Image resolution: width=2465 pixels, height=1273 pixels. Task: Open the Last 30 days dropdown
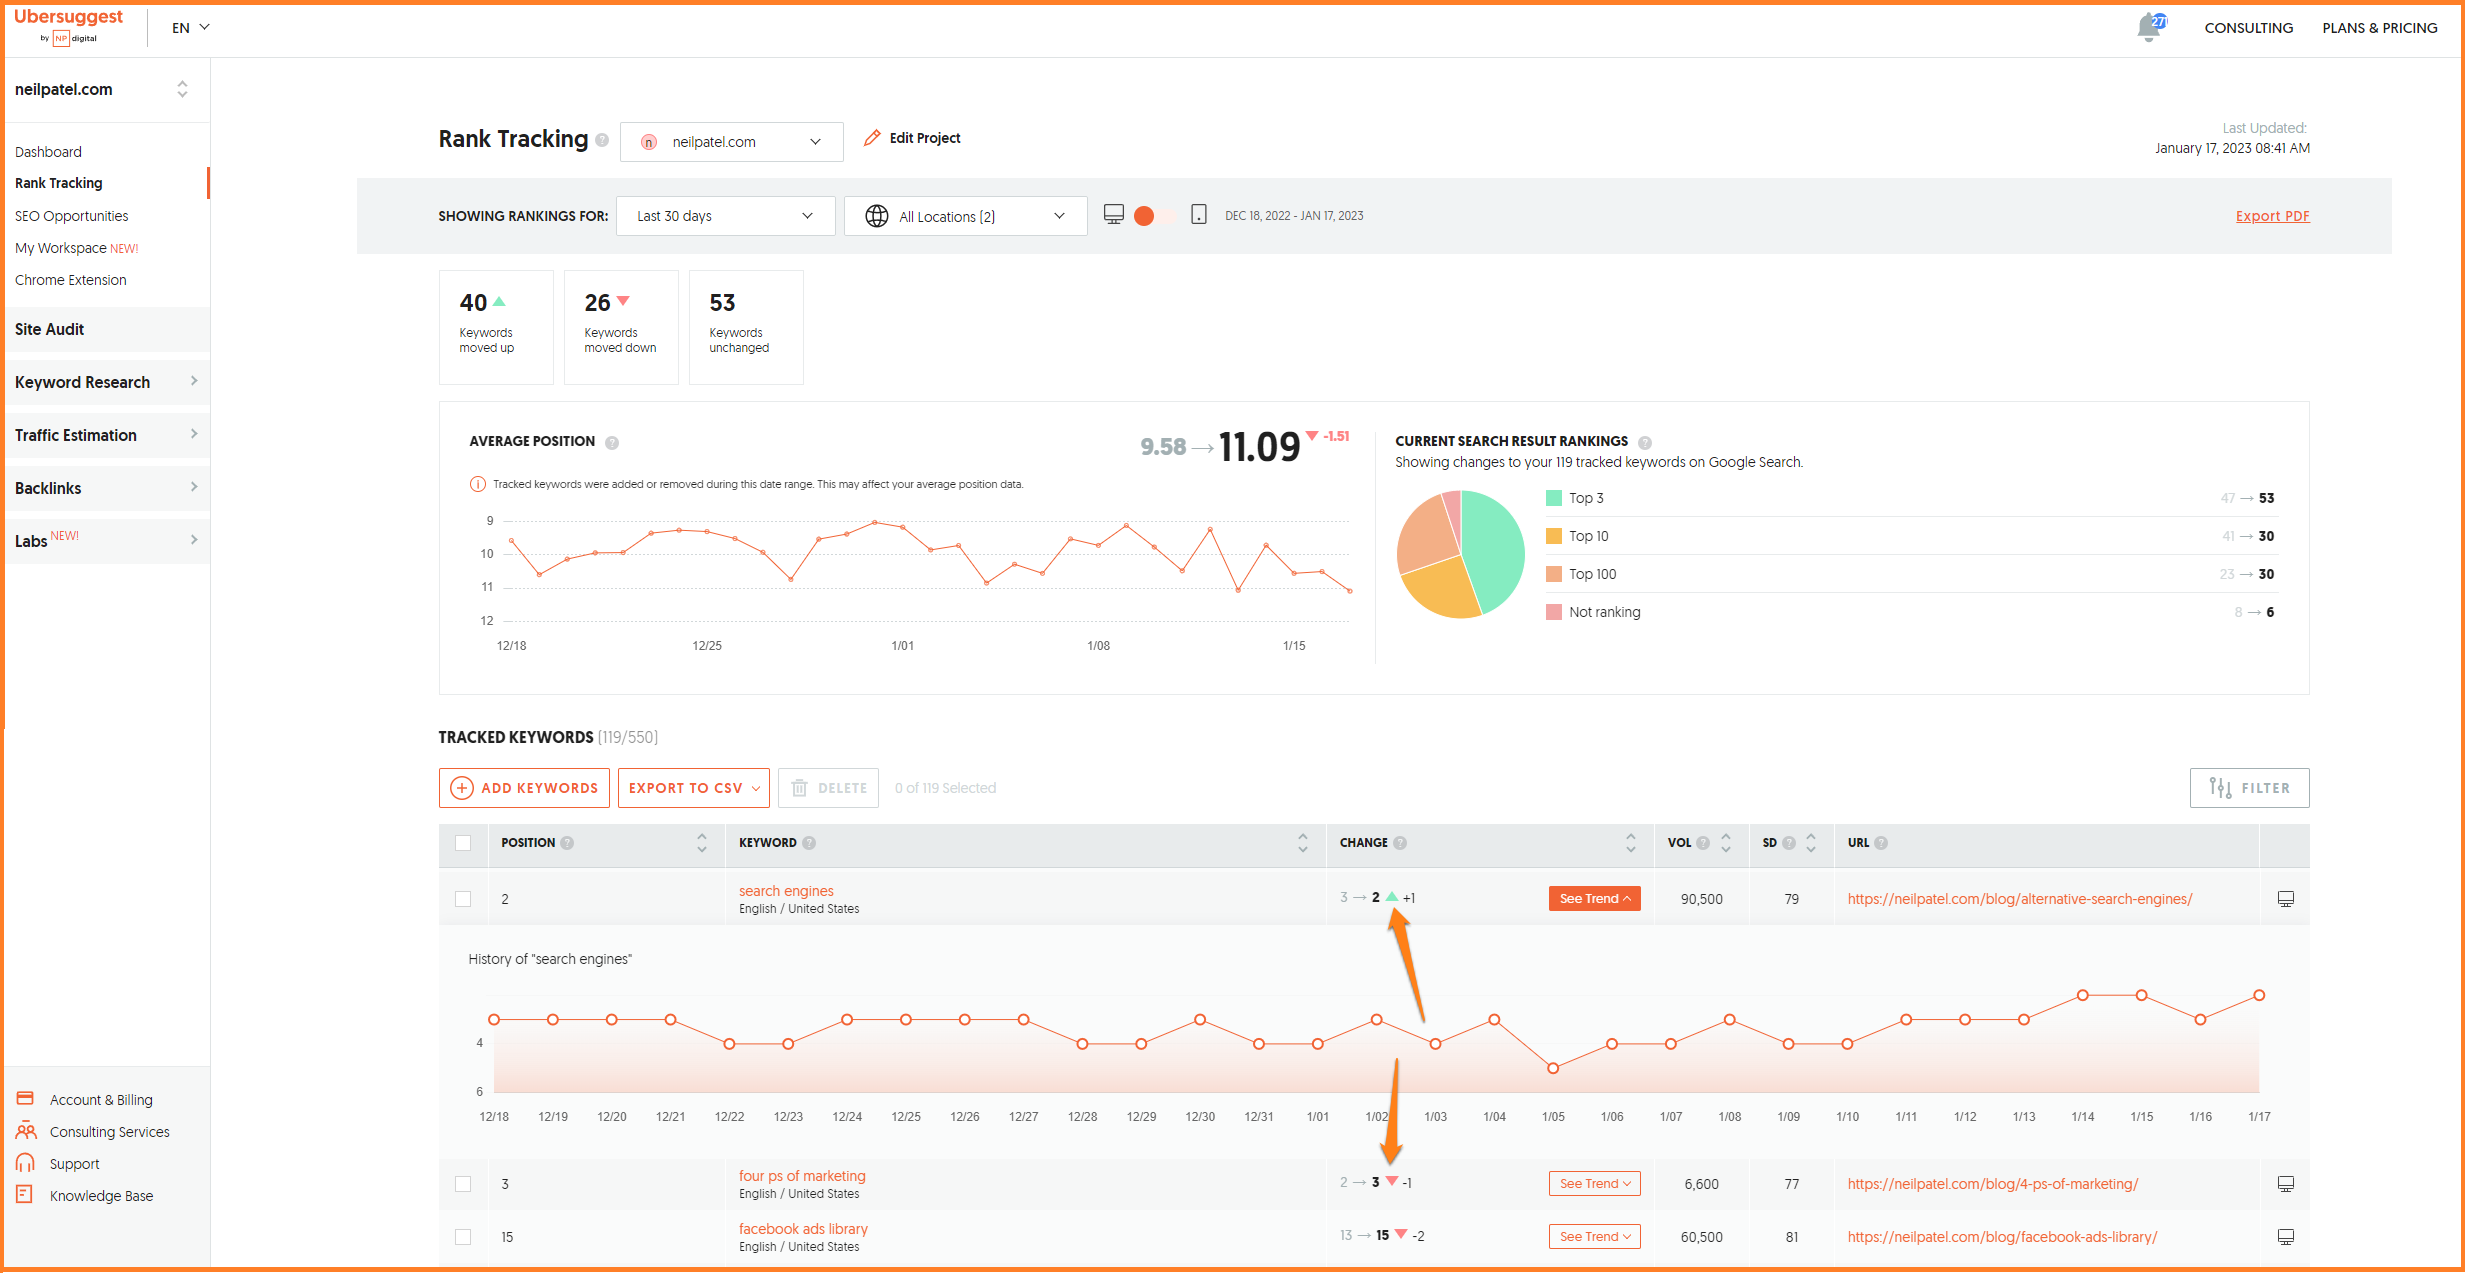coord(725,216)
